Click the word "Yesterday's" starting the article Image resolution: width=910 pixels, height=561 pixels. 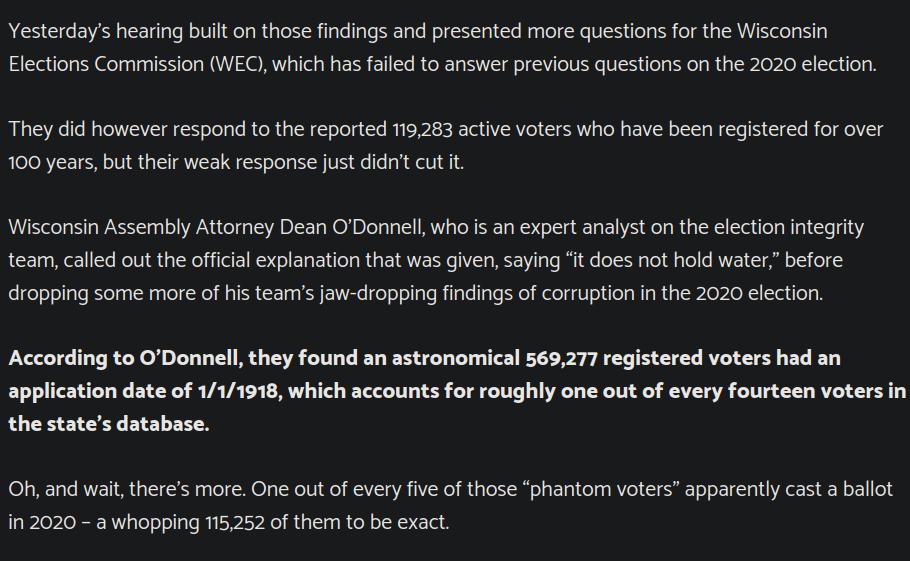click(59, 31)
